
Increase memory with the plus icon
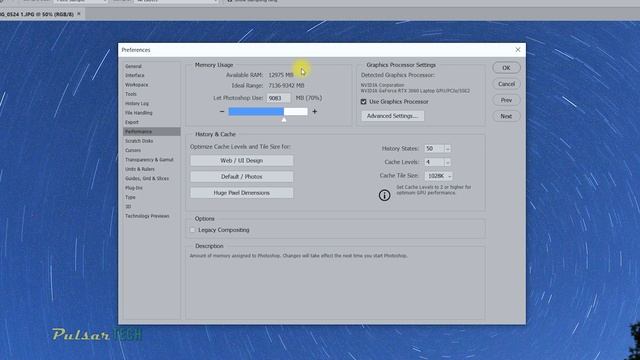(315, 111)
